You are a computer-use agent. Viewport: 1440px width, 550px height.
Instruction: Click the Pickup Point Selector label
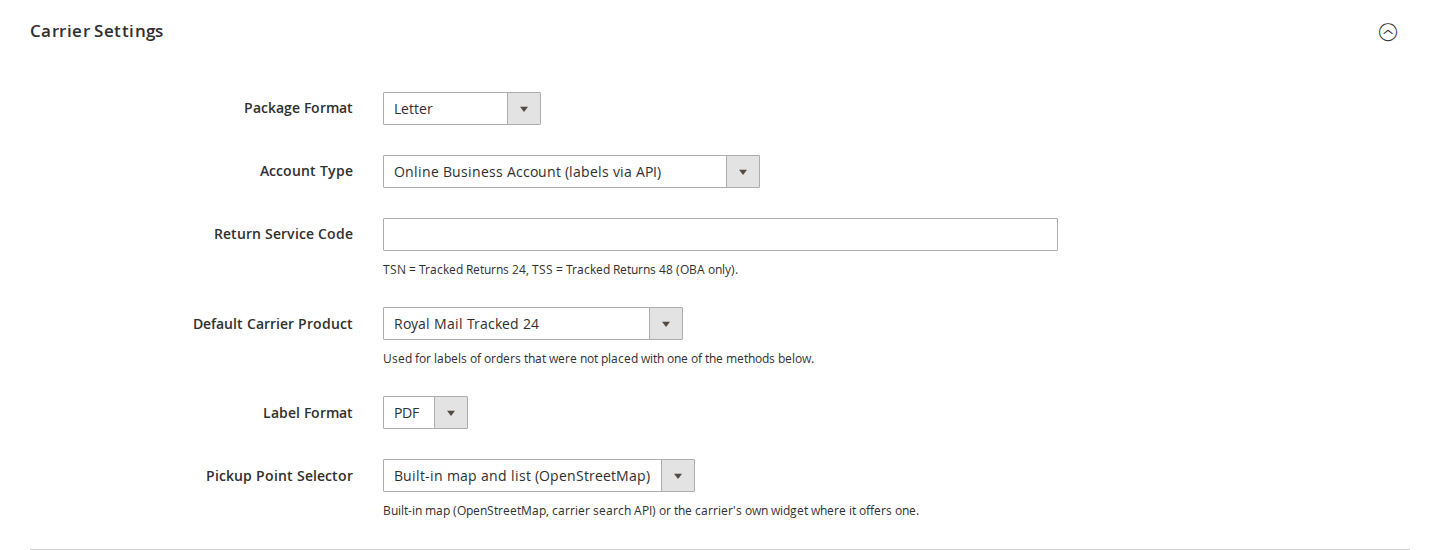tap(279, 476)
